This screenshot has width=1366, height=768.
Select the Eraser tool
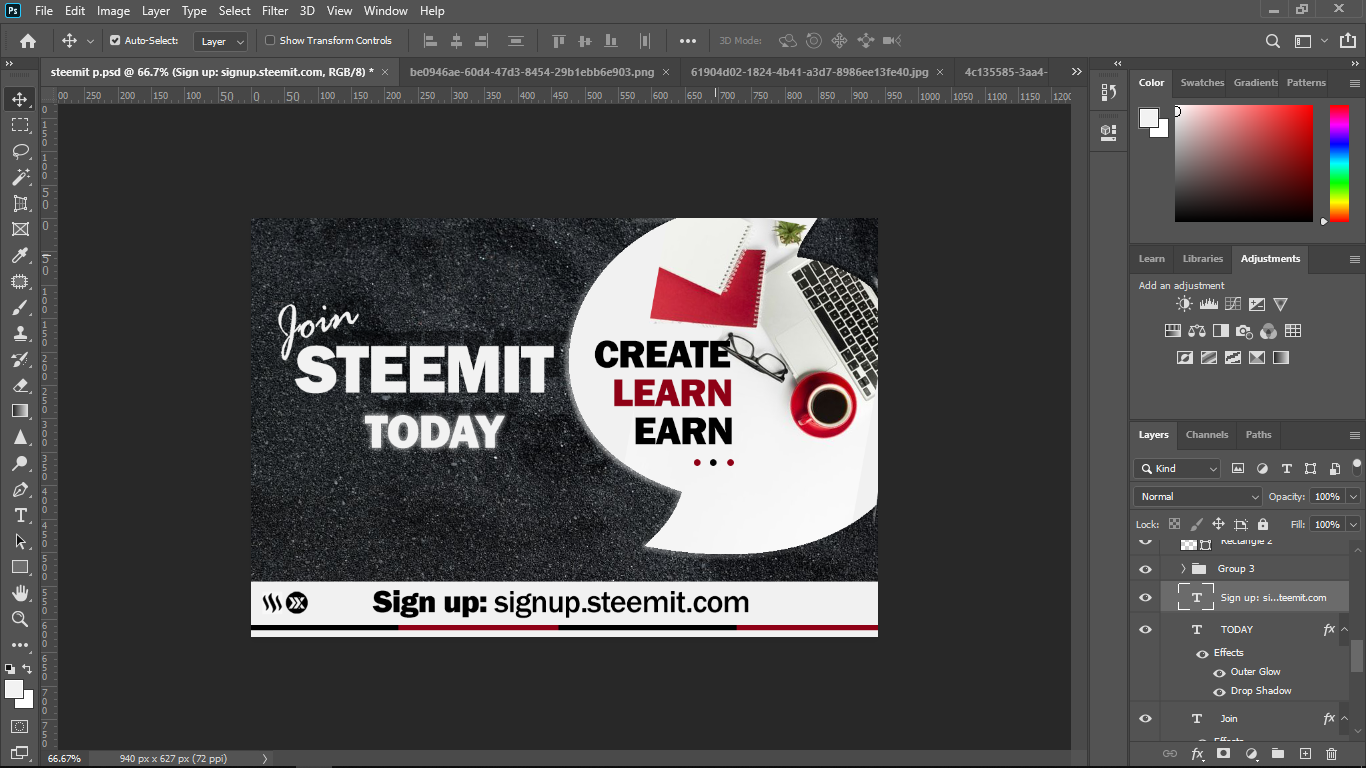point(20,385)
